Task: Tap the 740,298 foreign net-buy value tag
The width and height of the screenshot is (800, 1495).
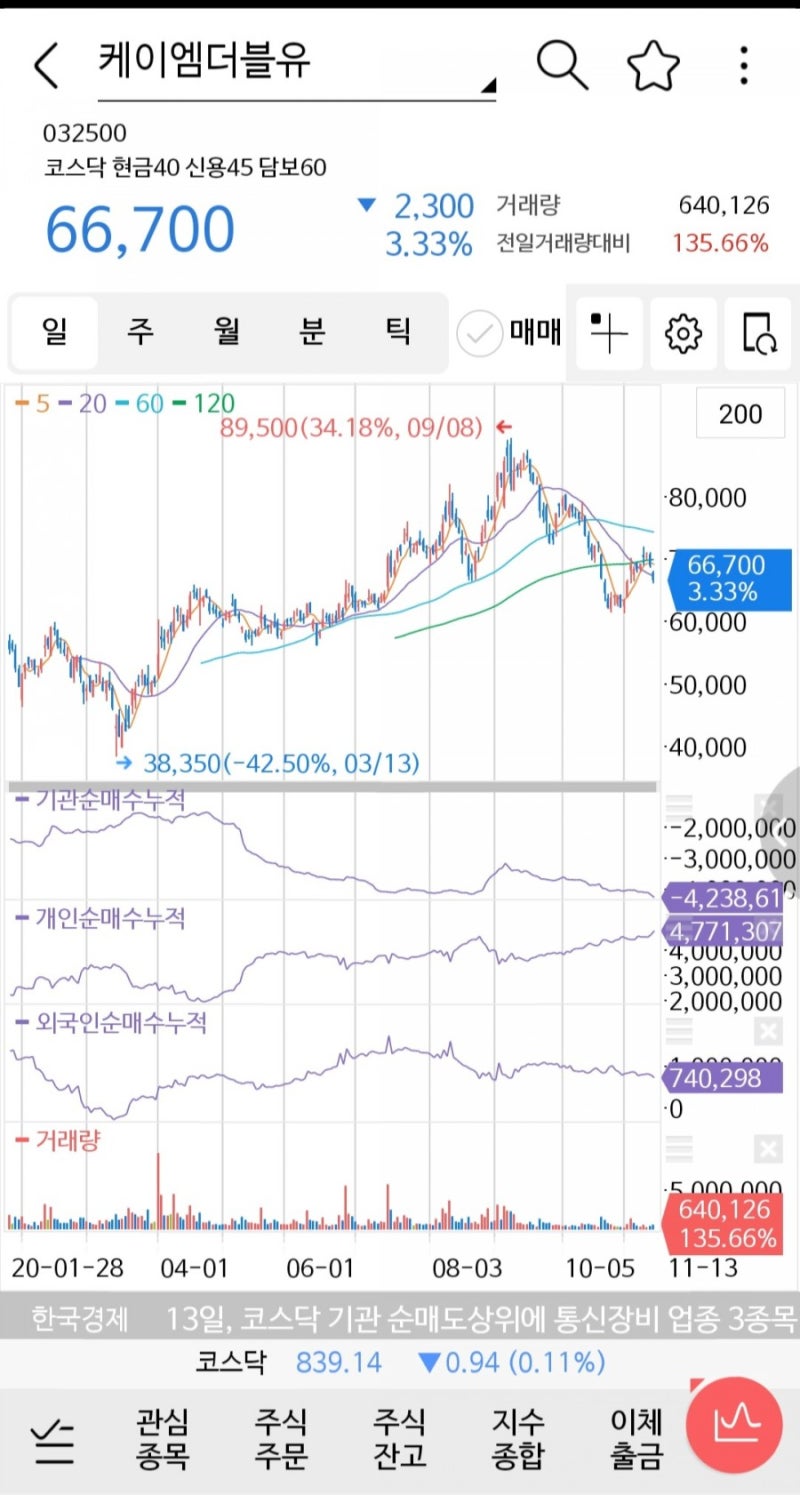Action: tap(722, 1078)
